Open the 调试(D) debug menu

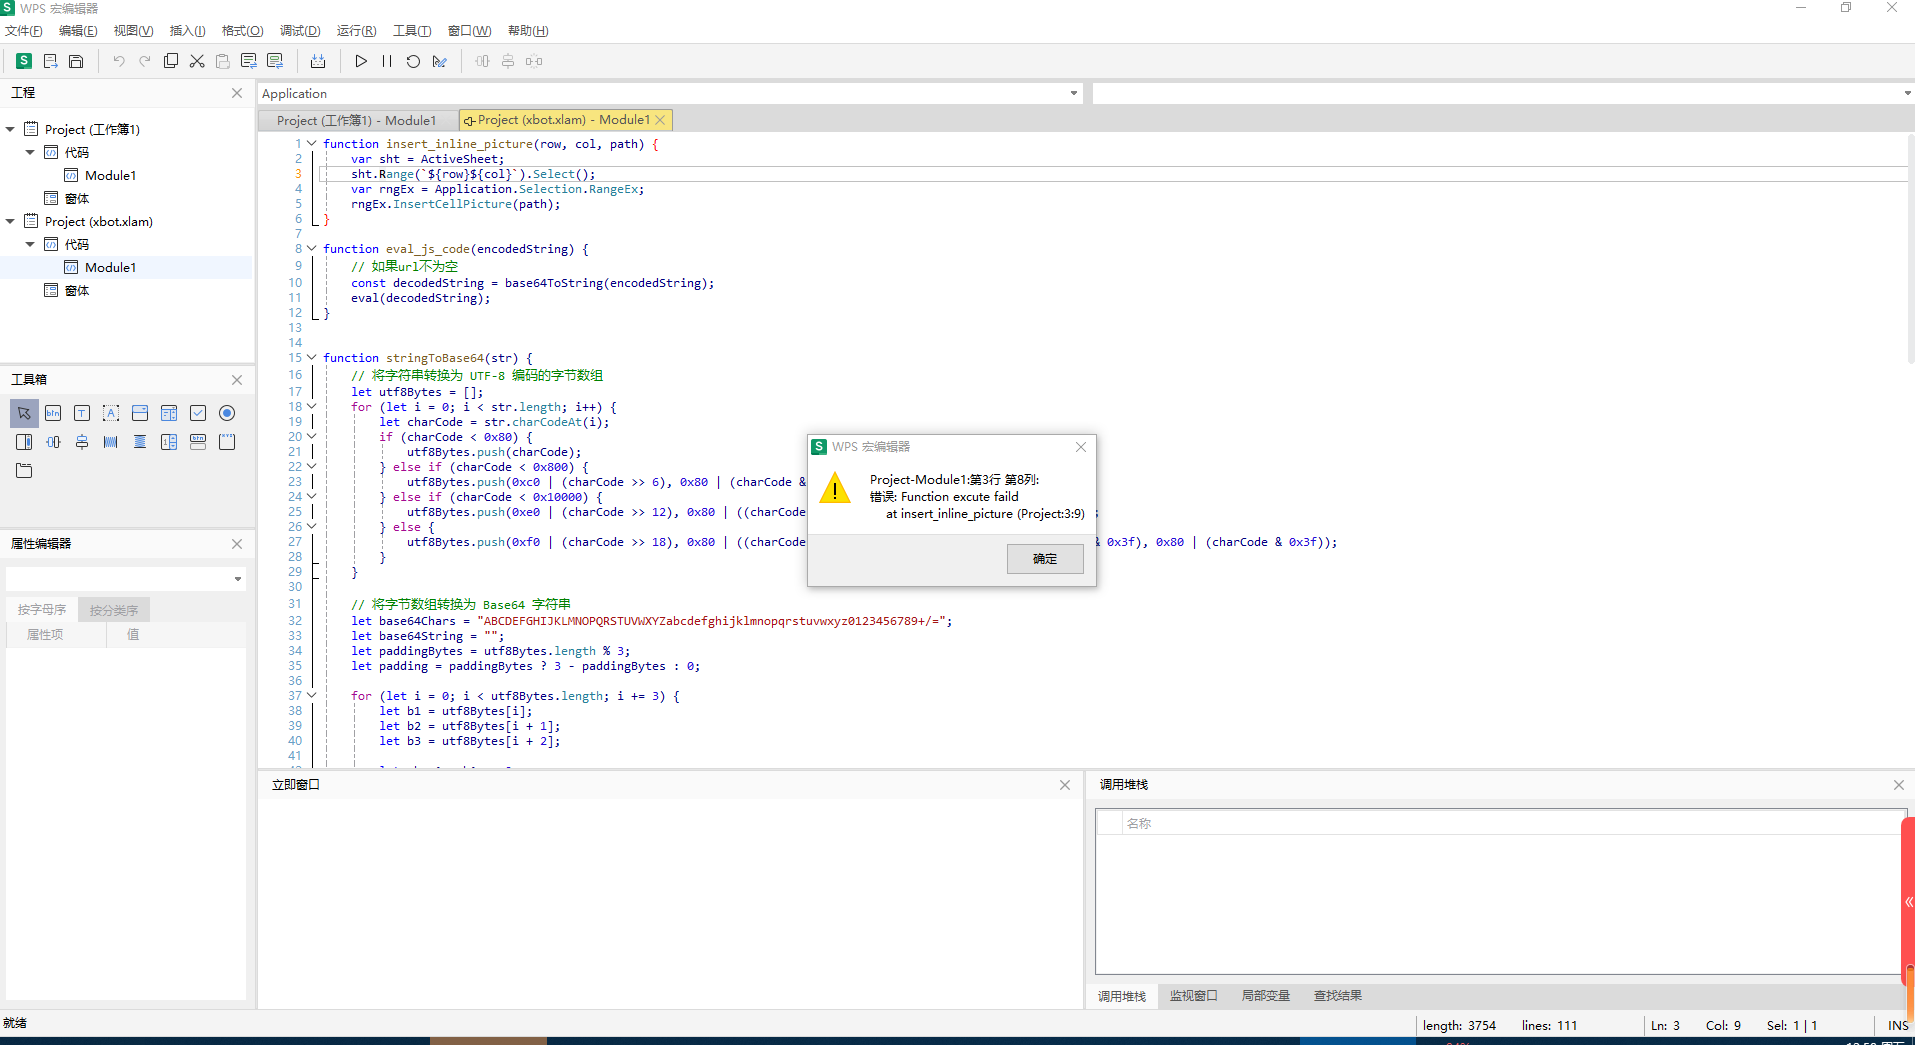coord(300,31)
